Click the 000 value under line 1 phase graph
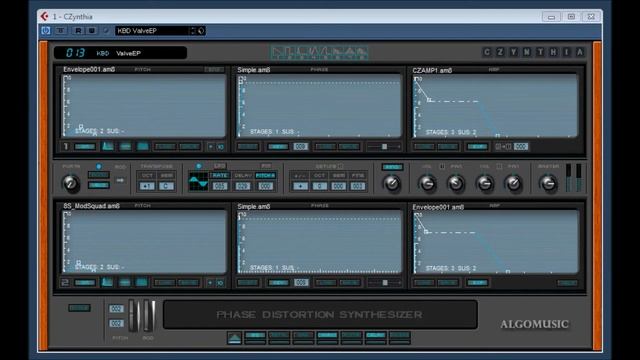The image size is (640, 360). click(x=300, y=147)
